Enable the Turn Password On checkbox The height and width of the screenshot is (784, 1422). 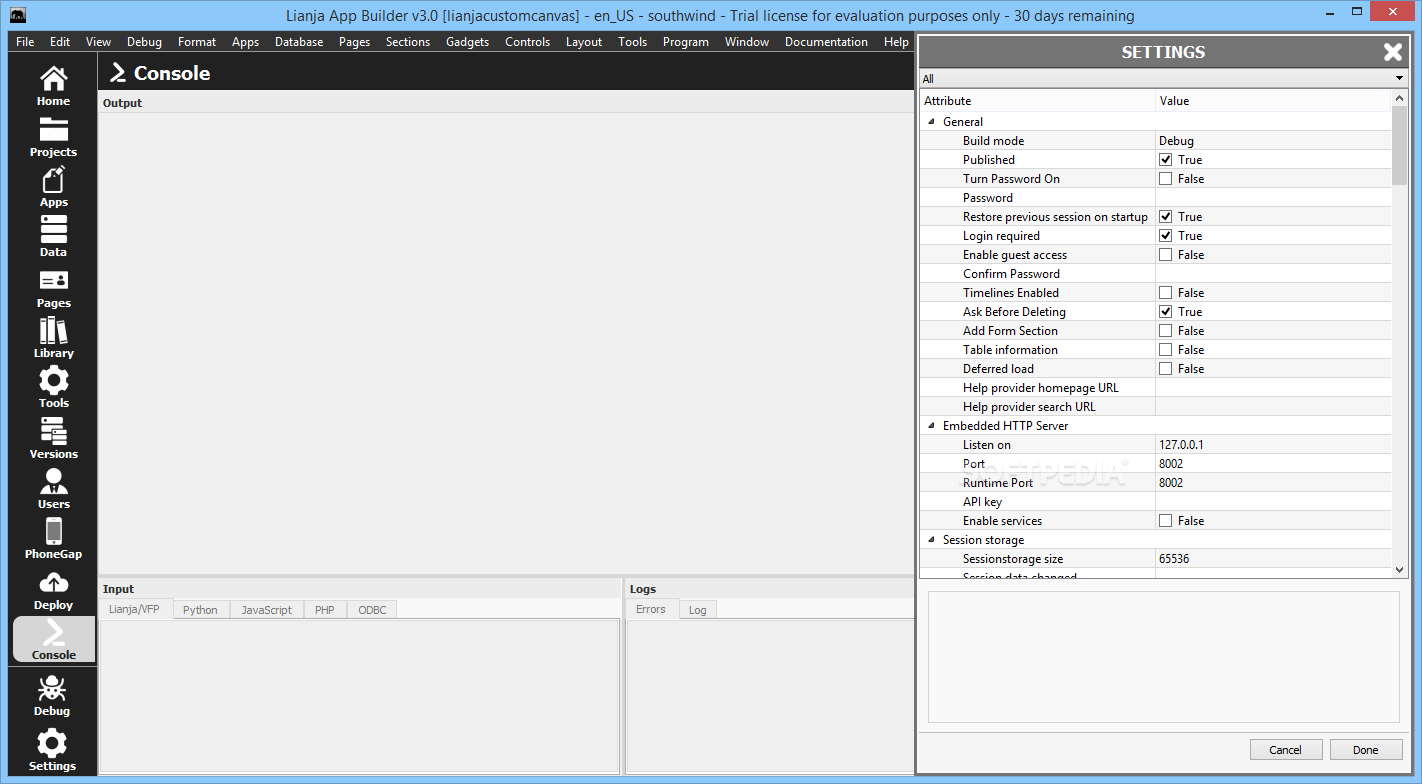coord(1165,178)
